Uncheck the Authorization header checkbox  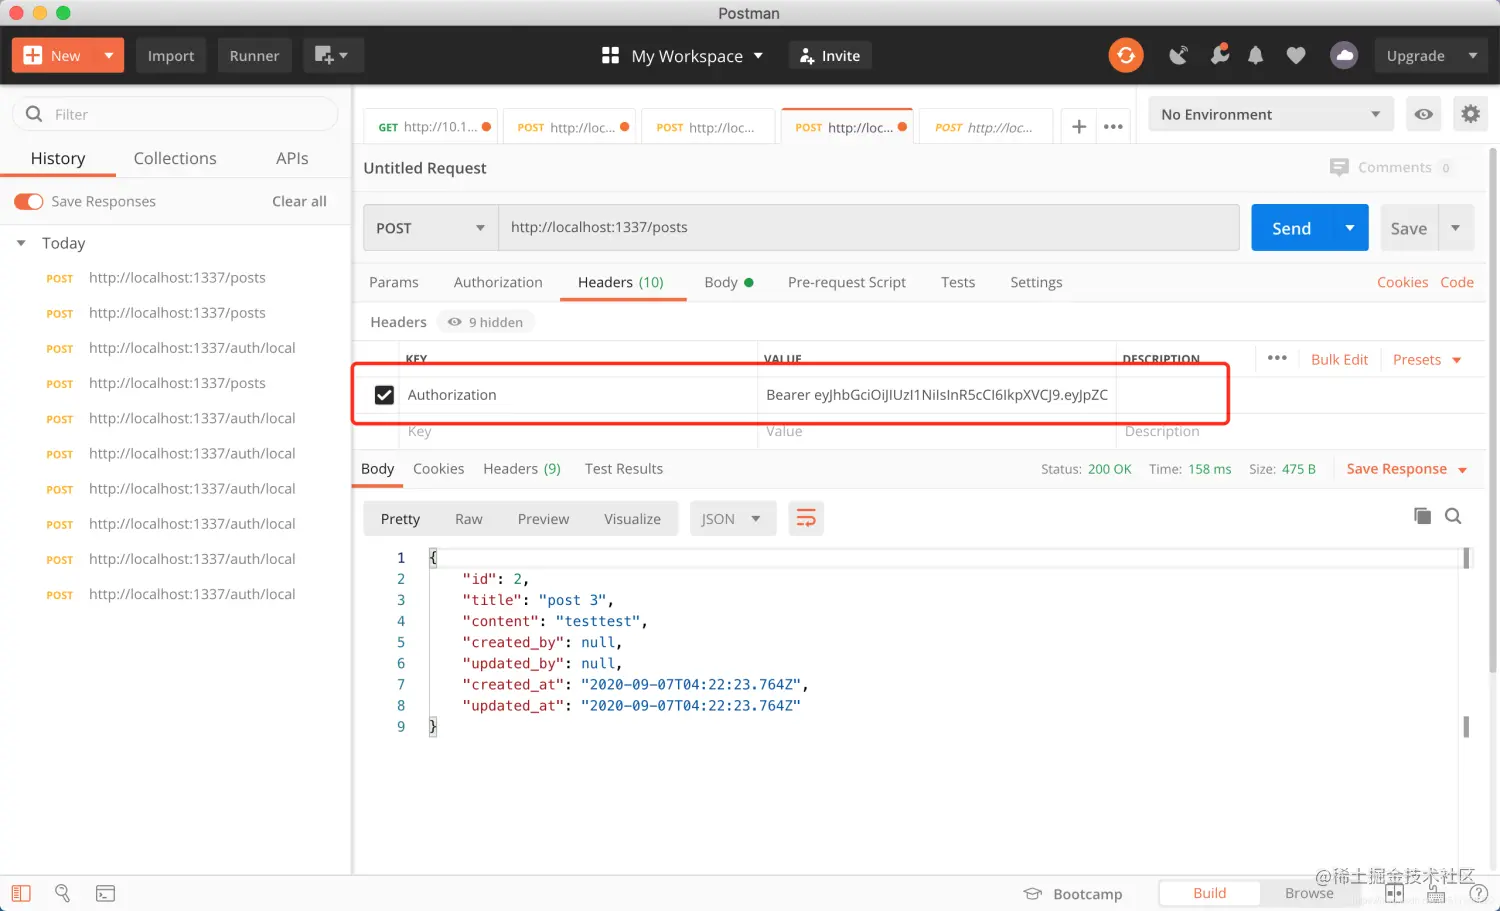384,395
